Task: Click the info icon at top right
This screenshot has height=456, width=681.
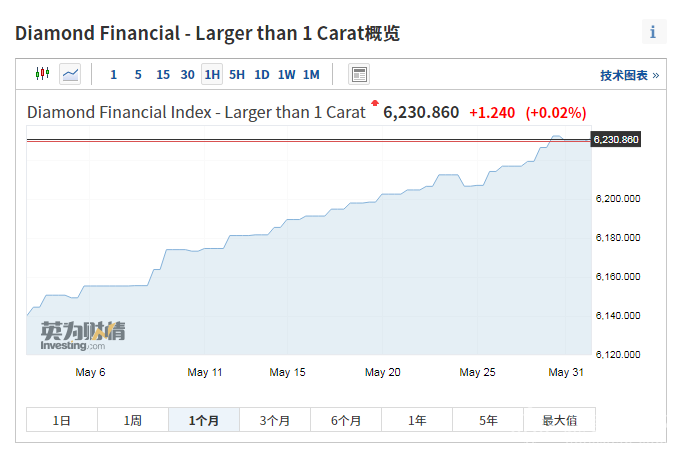Action: [653, 32]
